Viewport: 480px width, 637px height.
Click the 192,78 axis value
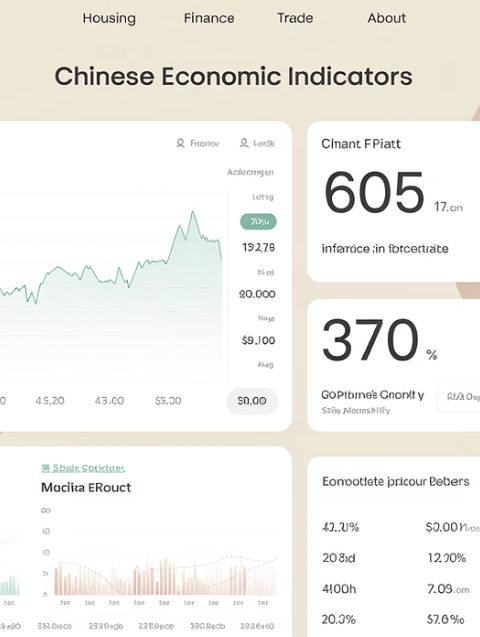pyautogui.click(x=259, y=247)
